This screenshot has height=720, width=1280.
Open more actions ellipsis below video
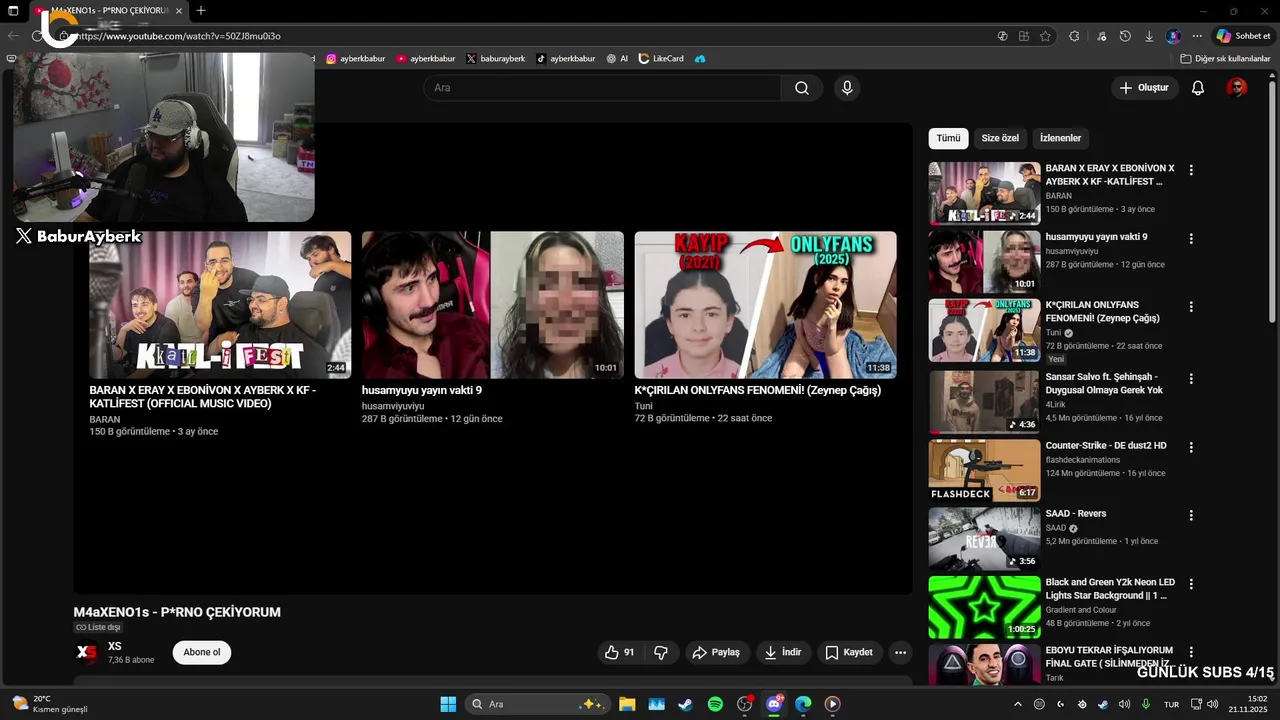point(900,652)
